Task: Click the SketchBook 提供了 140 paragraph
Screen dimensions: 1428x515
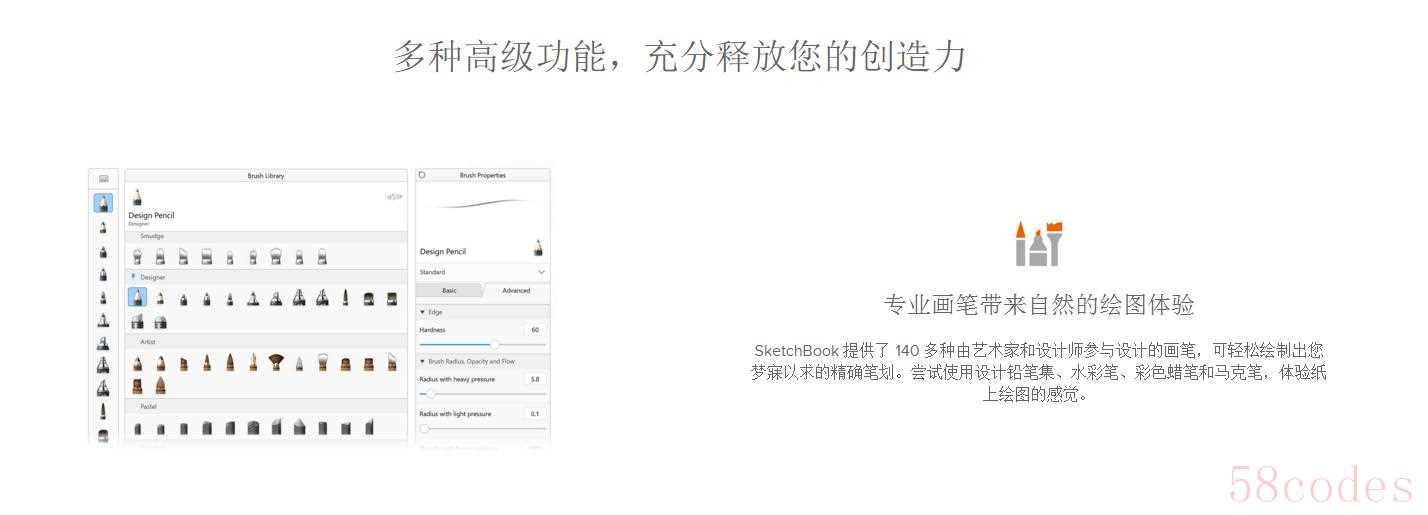Action: pos(1039,372)
